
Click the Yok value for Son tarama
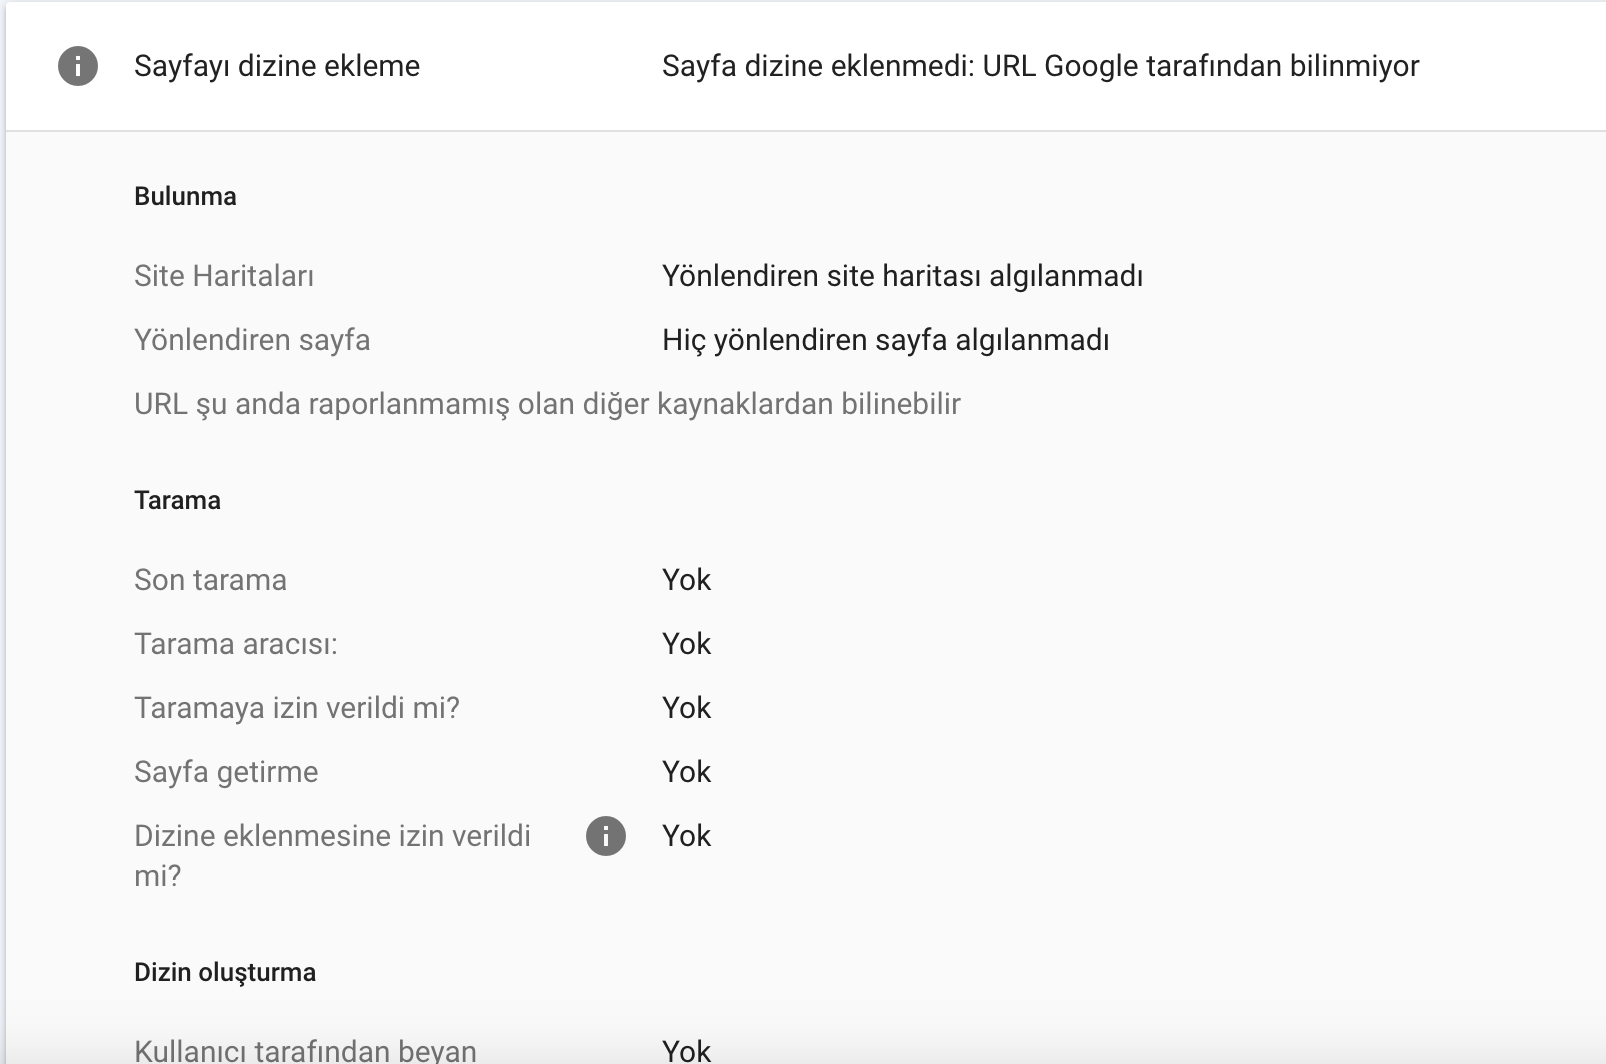[686, 580]
